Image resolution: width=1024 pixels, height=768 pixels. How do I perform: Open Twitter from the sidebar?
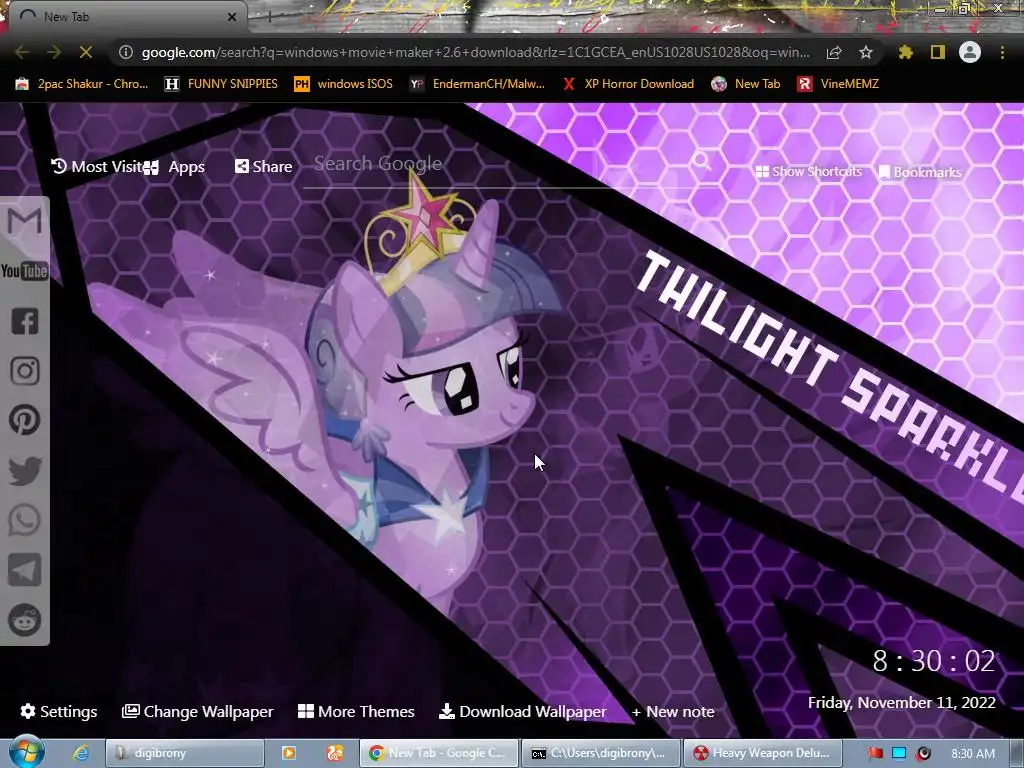pyautogui.click(x=25, y=470)
